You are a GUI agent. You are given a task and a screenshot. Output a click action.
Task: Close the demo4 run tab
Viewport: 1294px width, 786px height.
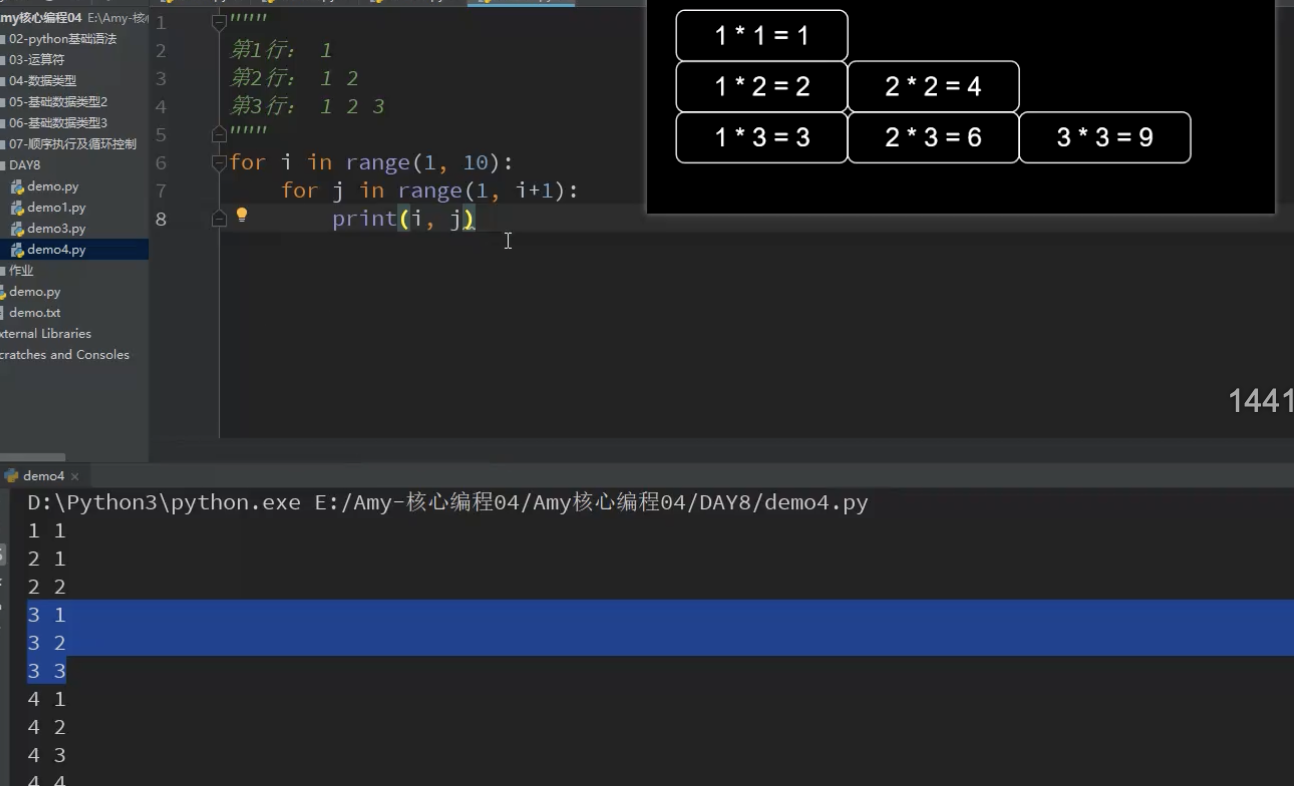click(x=75, y=477)
